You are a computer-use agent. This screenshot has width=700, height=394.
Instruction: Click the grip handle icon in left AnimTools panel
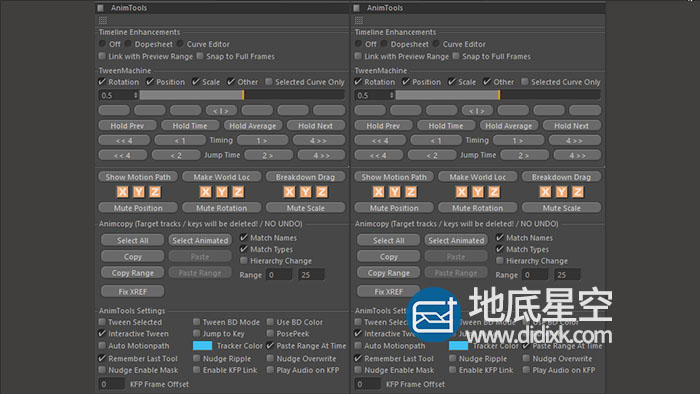[x=103, y=20]
